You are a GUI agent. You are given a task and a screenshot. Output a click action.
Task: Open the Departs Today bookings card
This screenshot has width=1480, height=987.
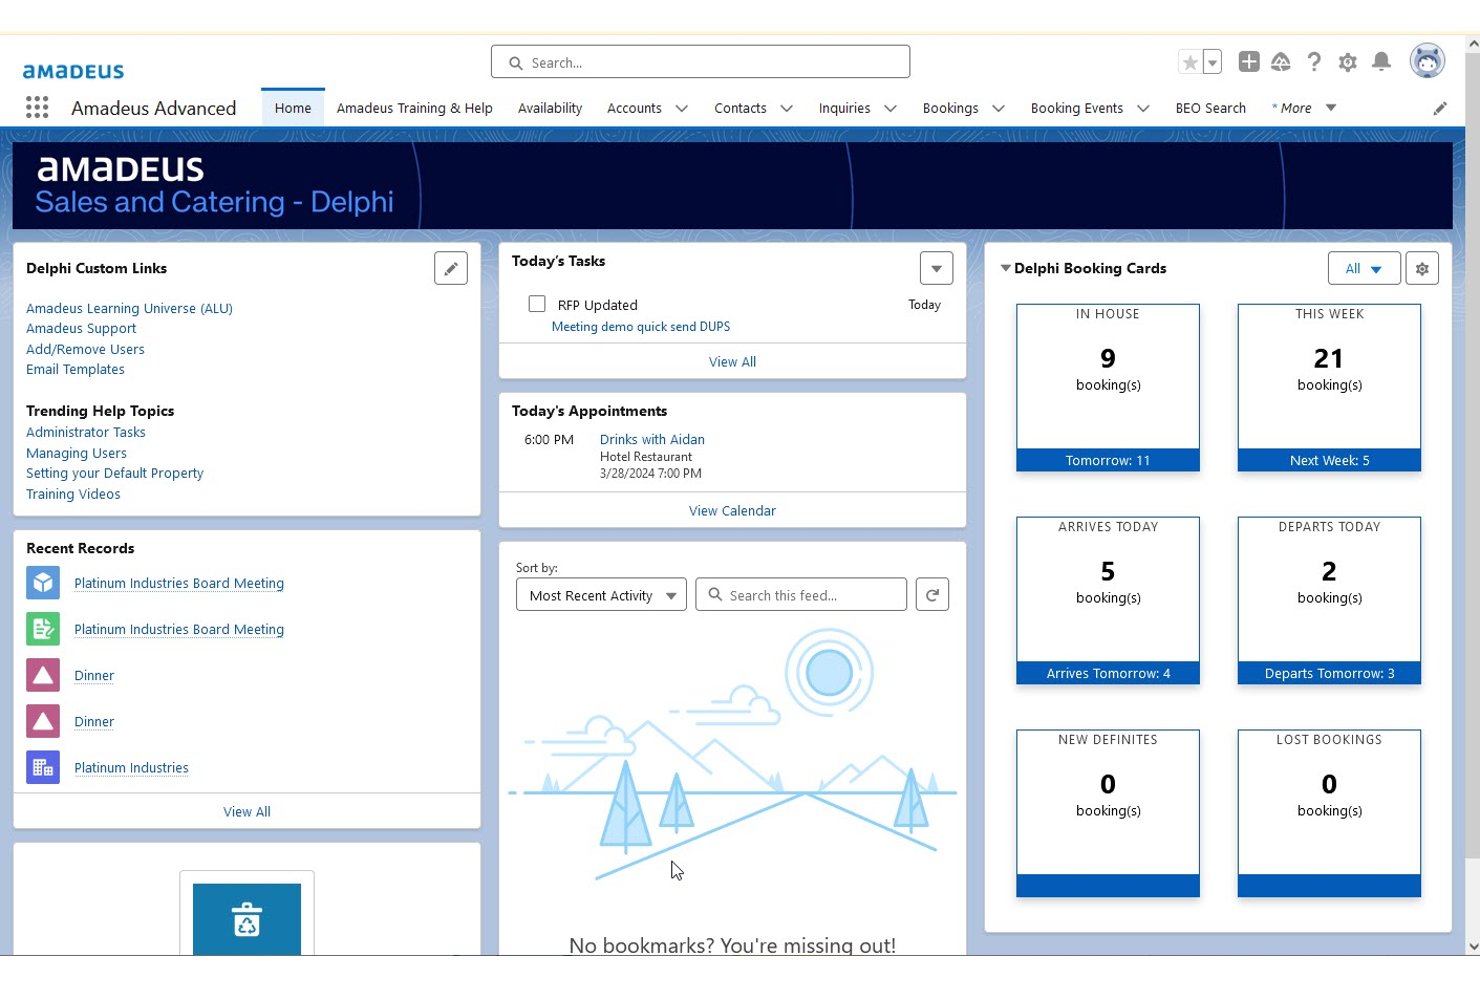[x=1329, y=600]
